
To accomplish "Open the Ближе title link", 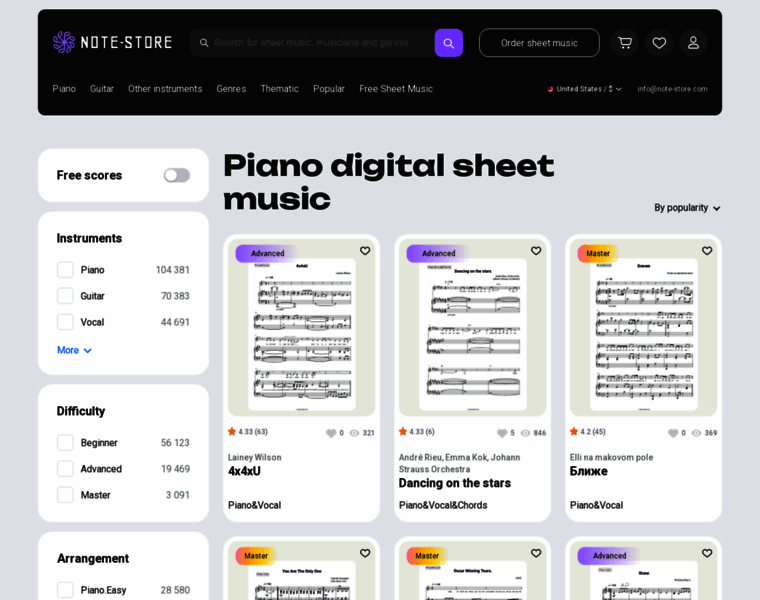I will coord(588,471).
